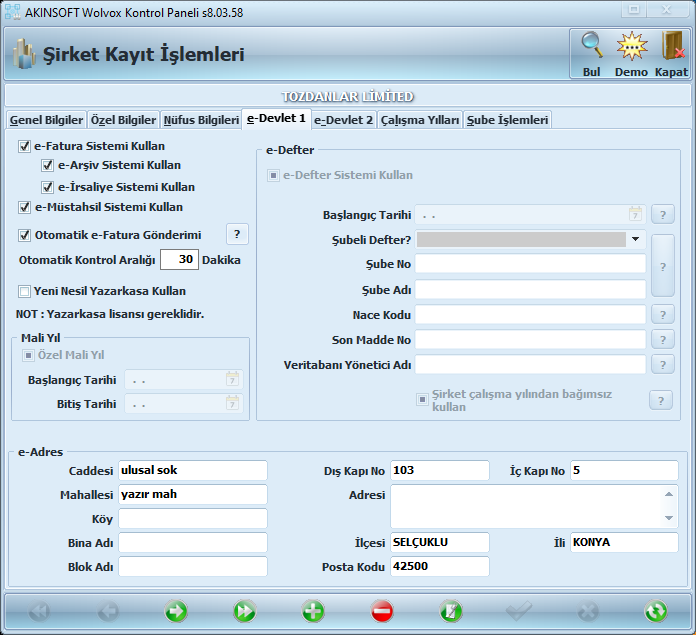Click the grayed save checkmark icon

tap(519, 611)
